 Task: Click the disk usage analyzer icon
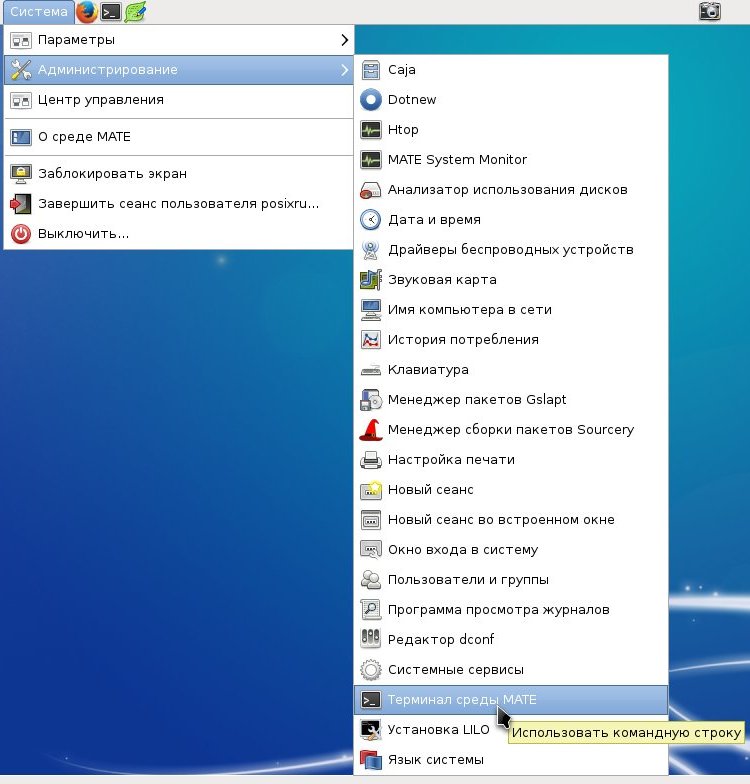[370, 190]
